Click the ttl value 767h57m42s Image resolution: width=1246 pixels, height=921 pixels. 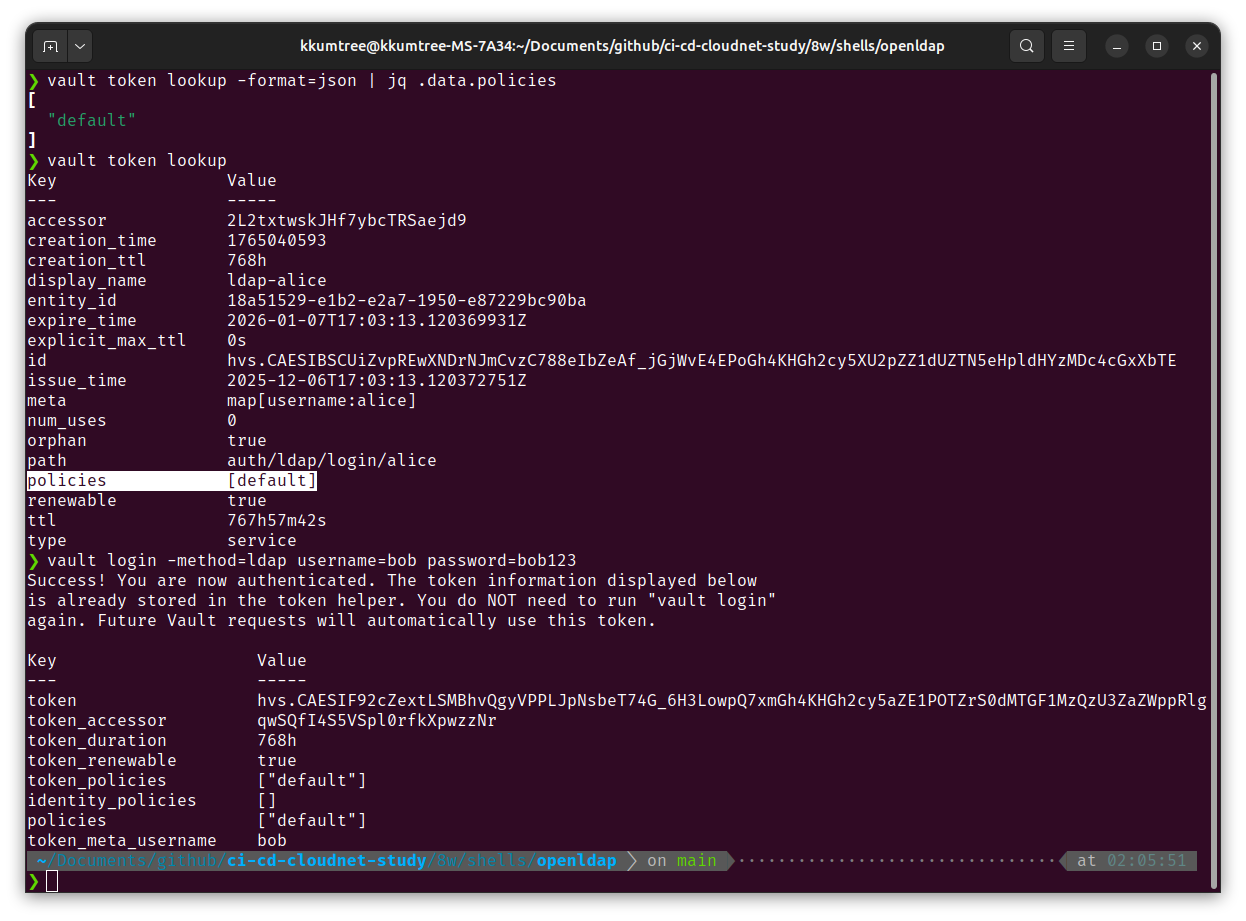tap(277, 520)
